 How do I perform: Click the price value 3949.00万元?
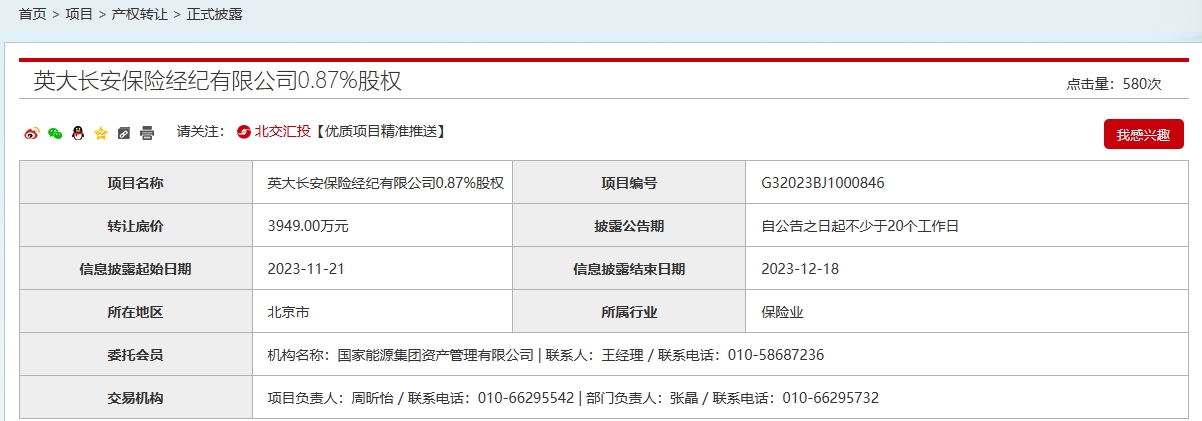click(x=308, y=226)
